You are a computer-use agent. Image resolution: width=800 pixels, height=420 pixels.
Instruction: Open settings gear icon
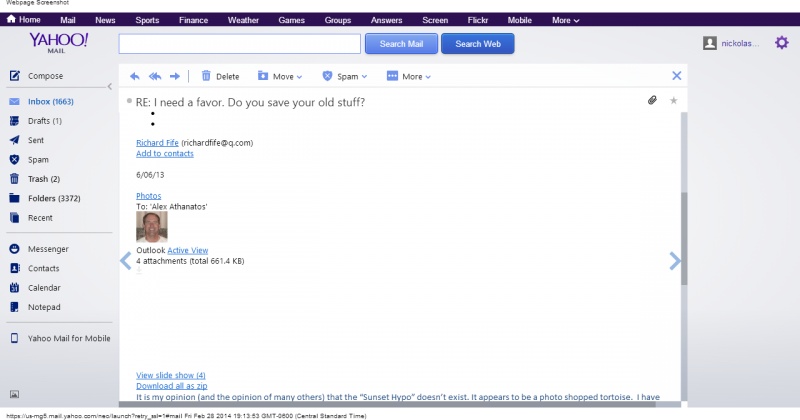(x=782, y=42)
